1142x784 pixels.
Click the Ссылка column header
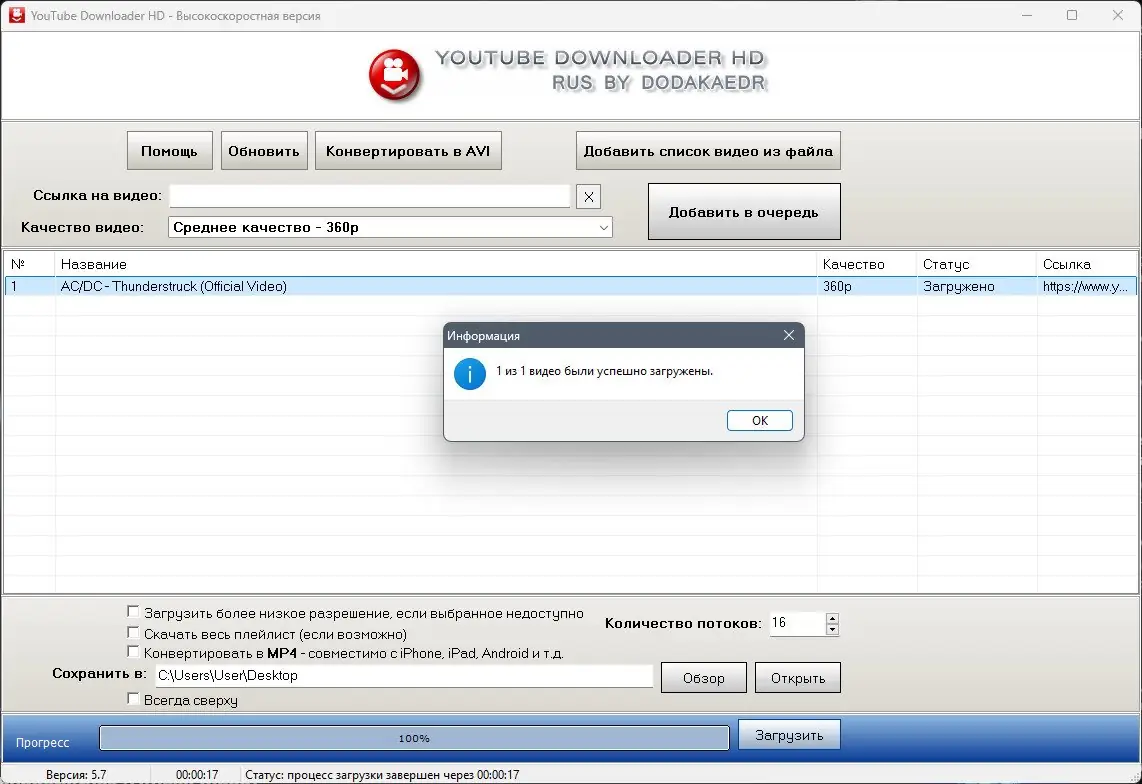tap(1087, 264)
